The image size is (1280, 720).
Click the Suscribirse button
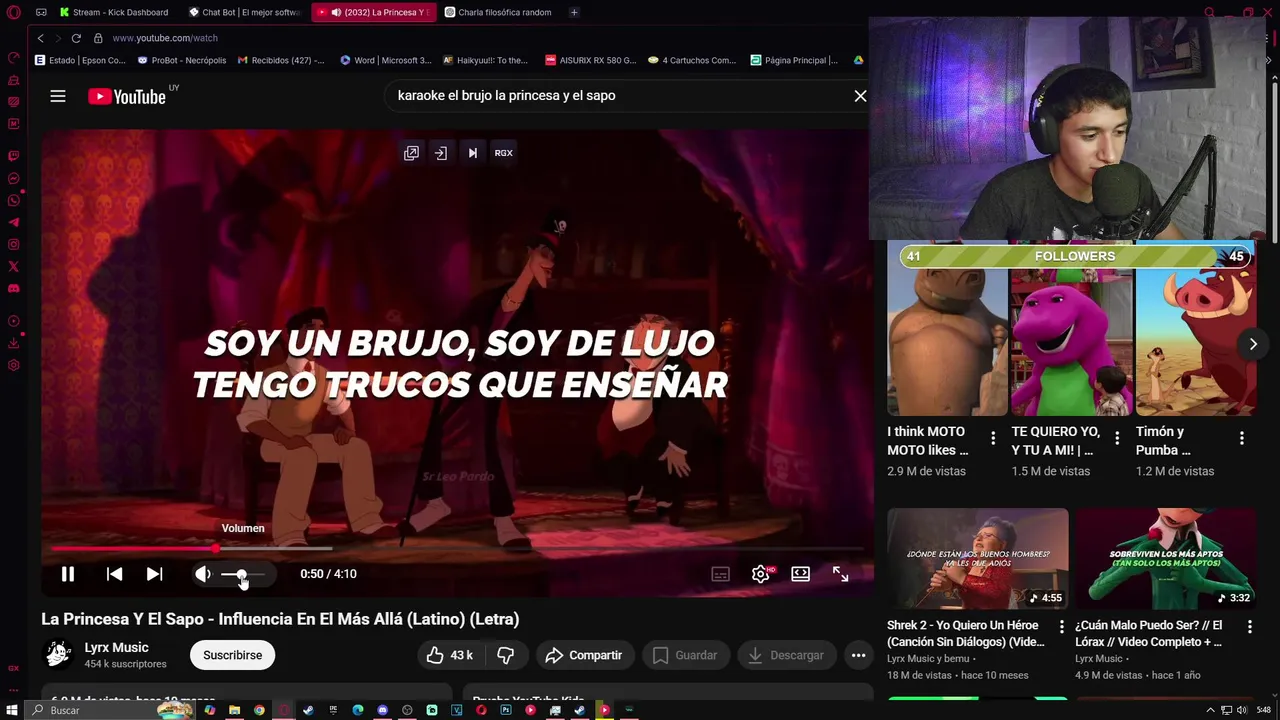point(232,655)
